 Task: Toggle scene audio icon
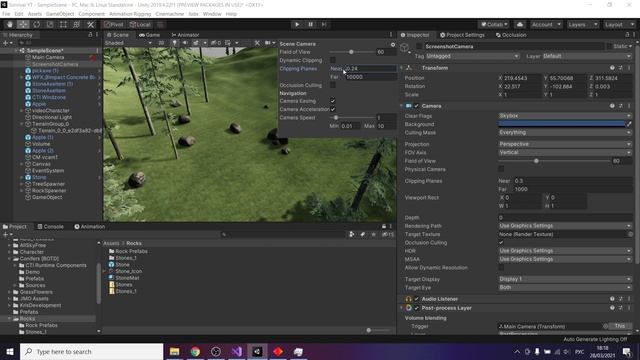pyautogui.click(x=184, y=43)
